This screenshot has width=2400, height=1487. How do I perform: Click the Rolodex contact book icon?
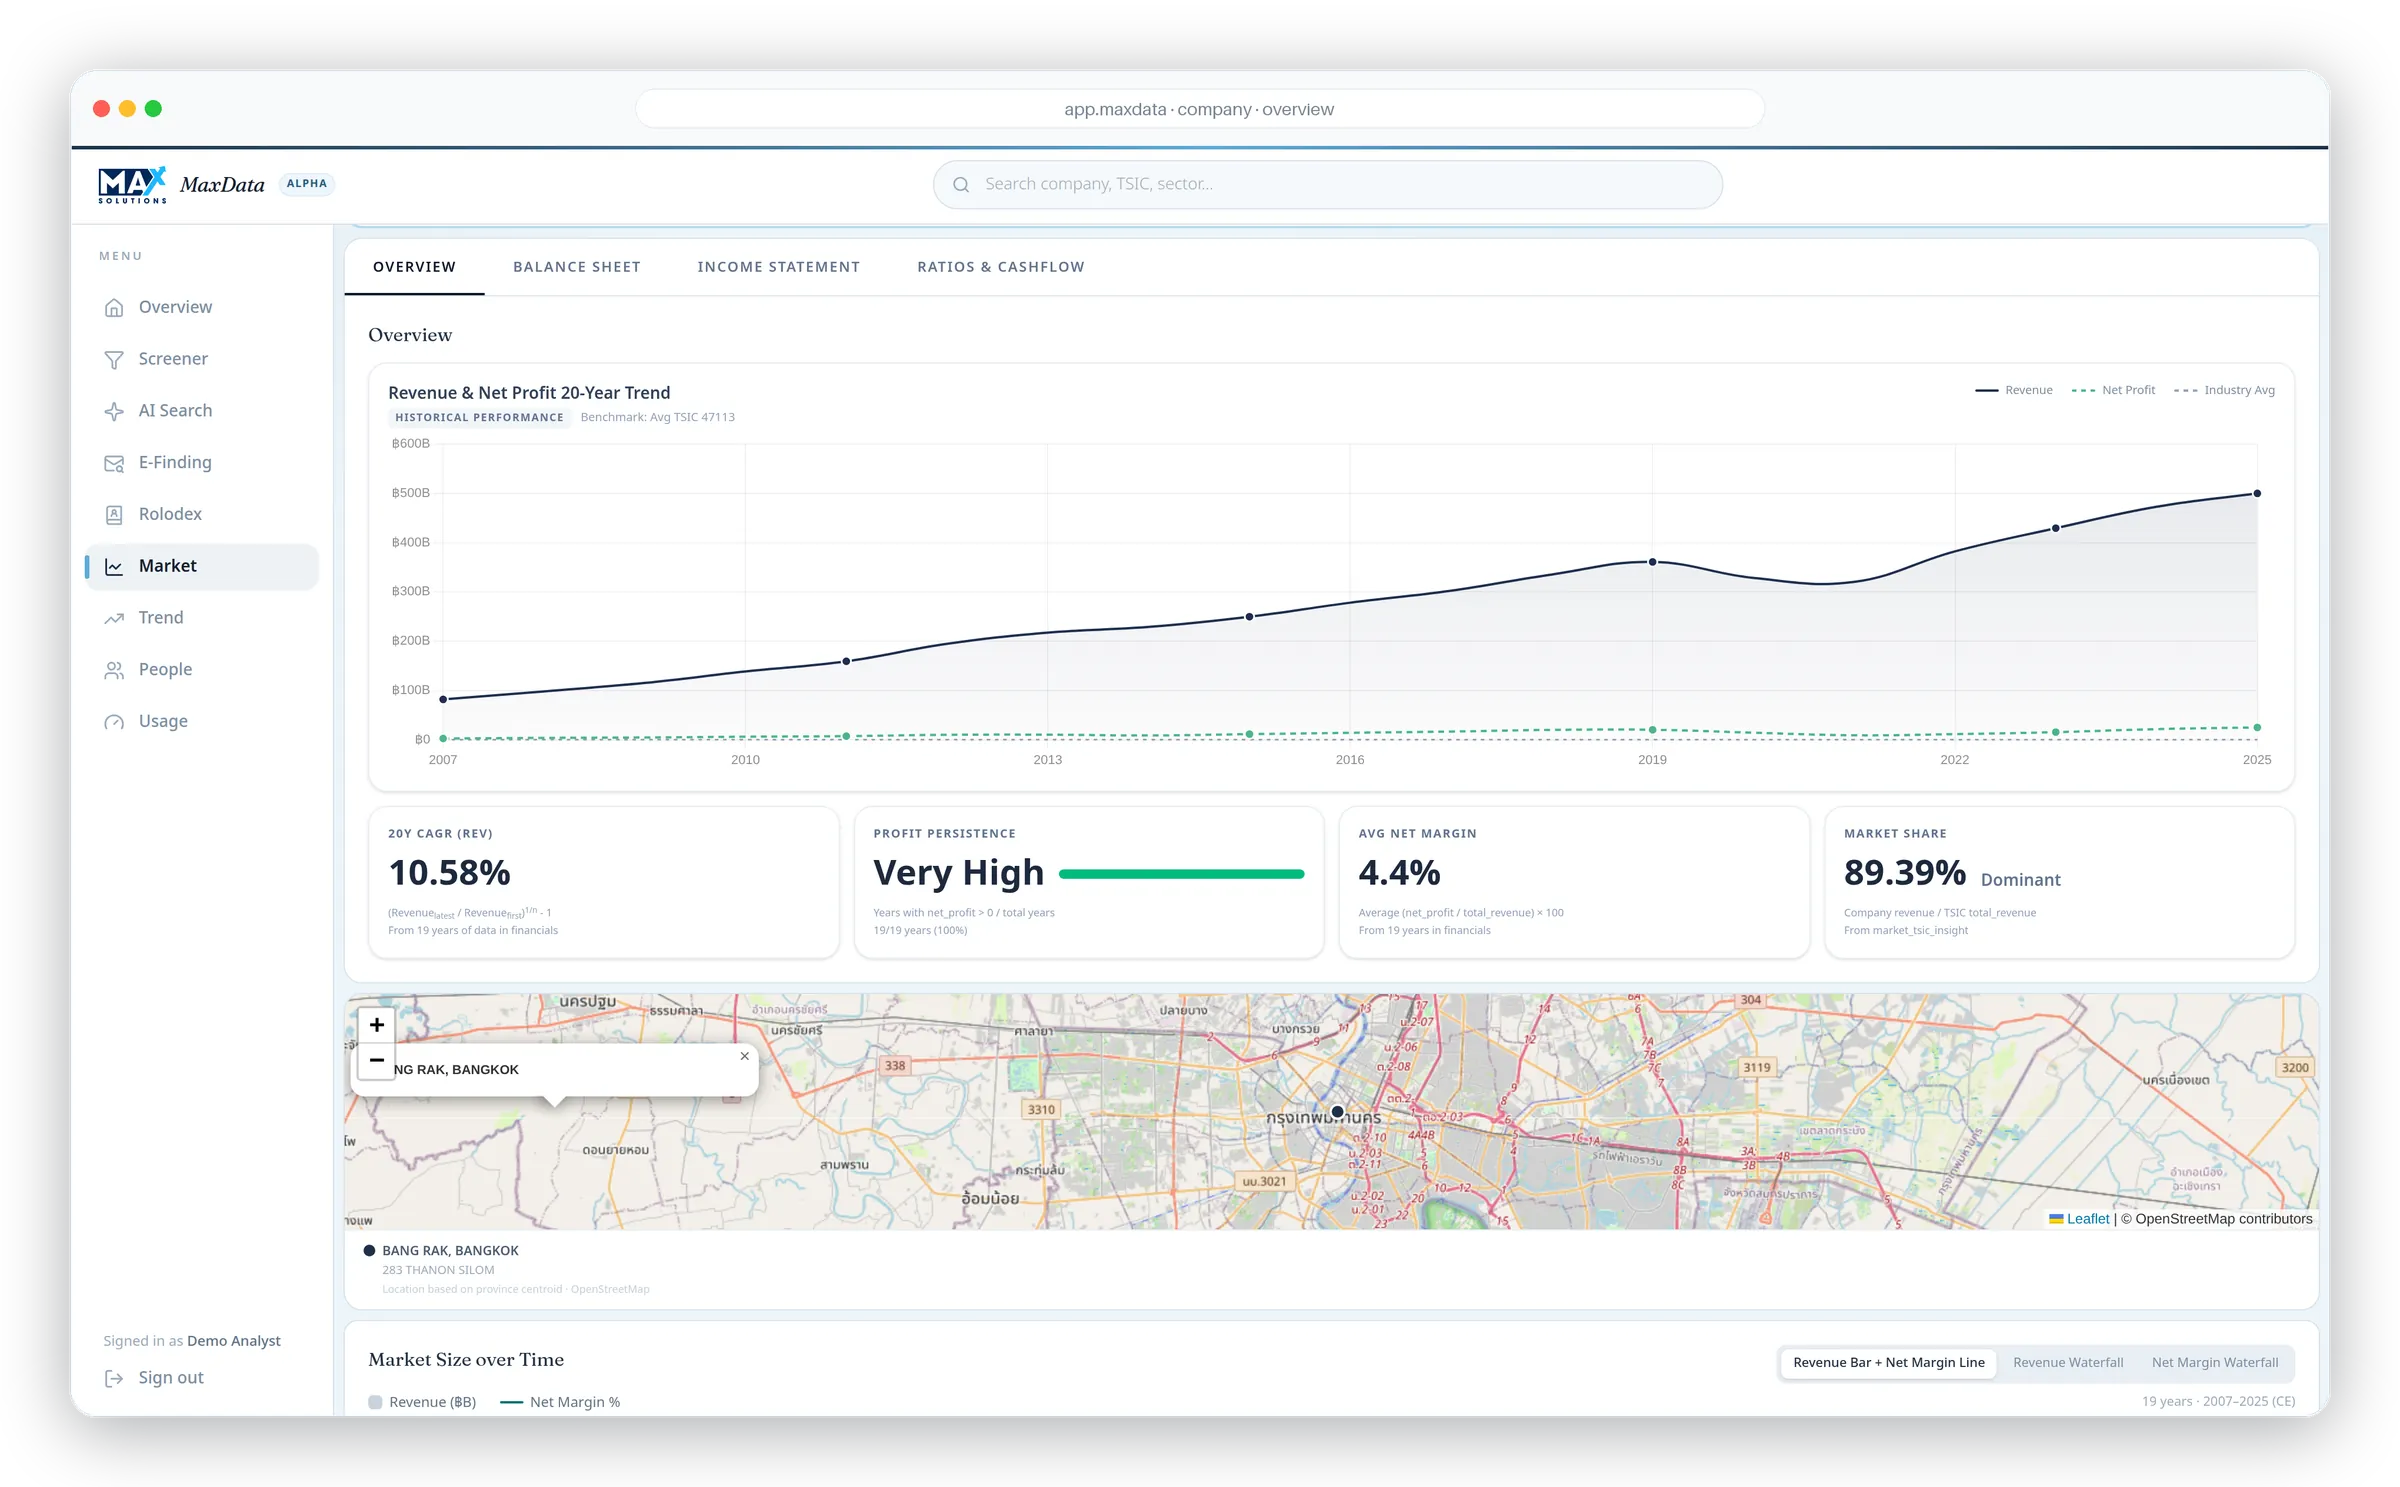click(x=114, y=515)
